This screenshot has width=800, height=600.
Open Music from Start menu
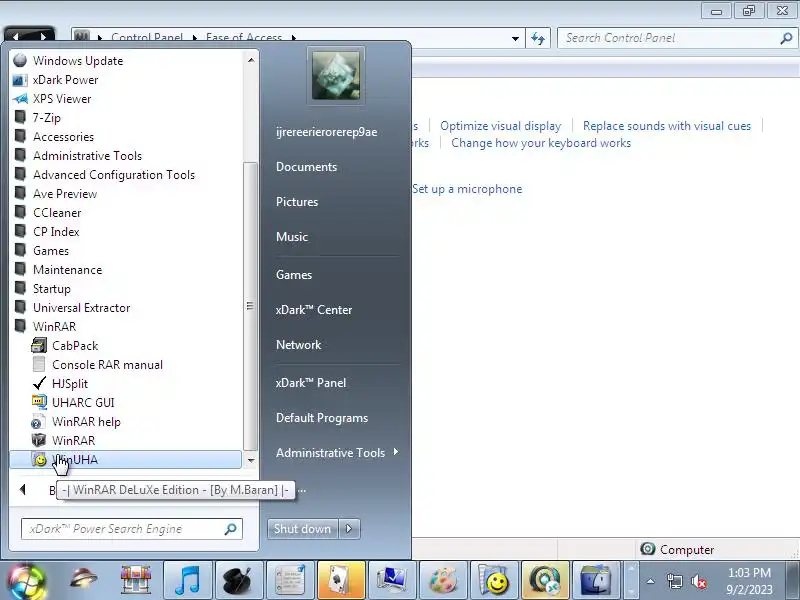tap(292, 237)
